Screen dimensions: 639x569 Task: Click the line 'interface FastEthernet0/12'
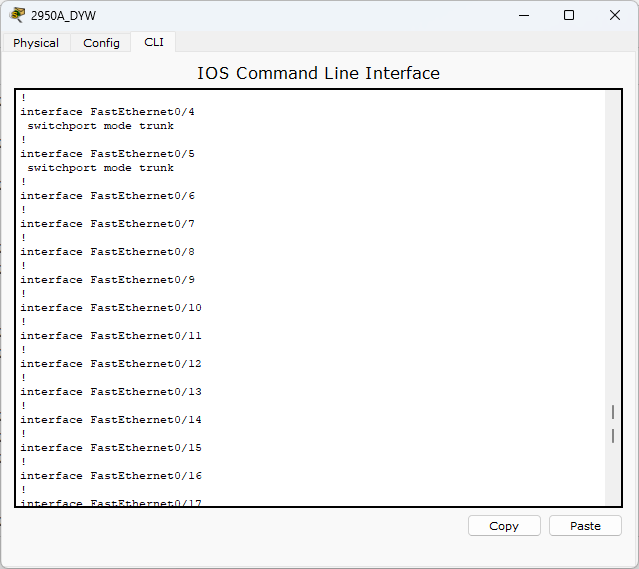(x=111, y=364)
